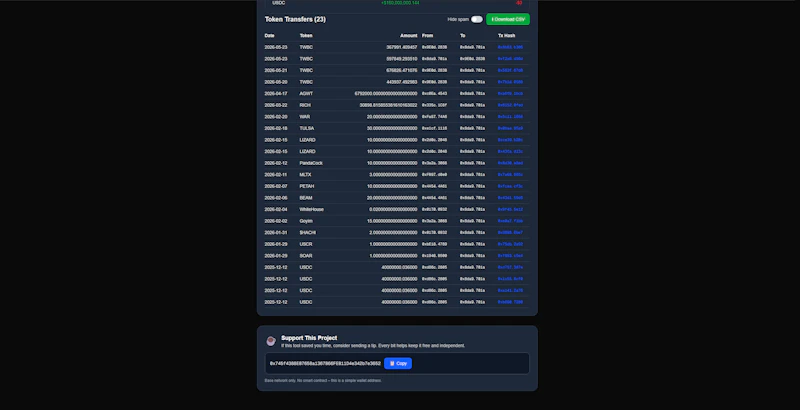Select the MLTX token name

tap(305, 175)
